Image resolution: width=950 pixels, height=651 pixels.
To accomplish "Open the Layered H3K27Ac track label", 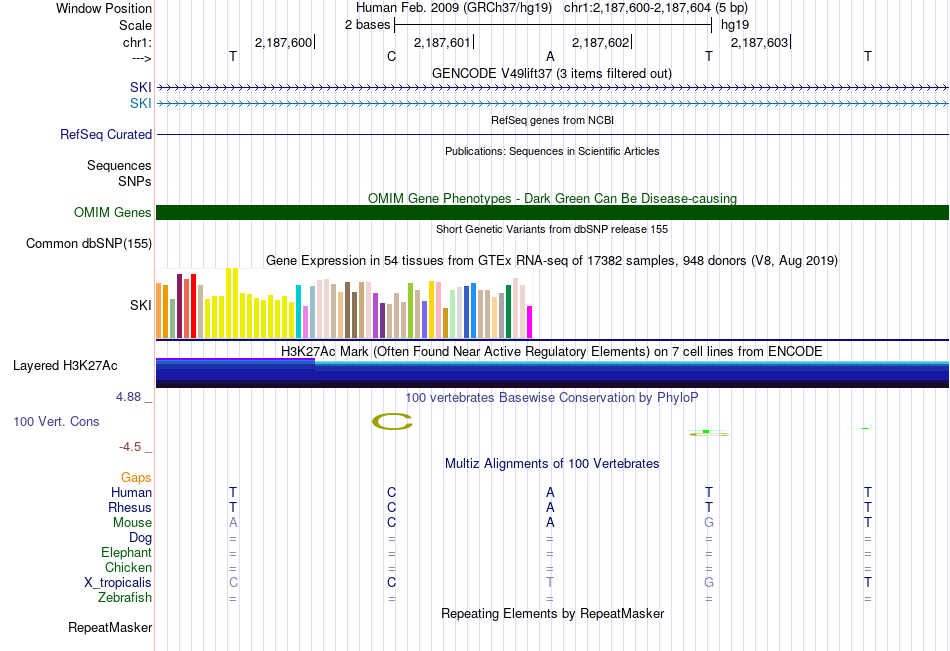I will point(65,366).
